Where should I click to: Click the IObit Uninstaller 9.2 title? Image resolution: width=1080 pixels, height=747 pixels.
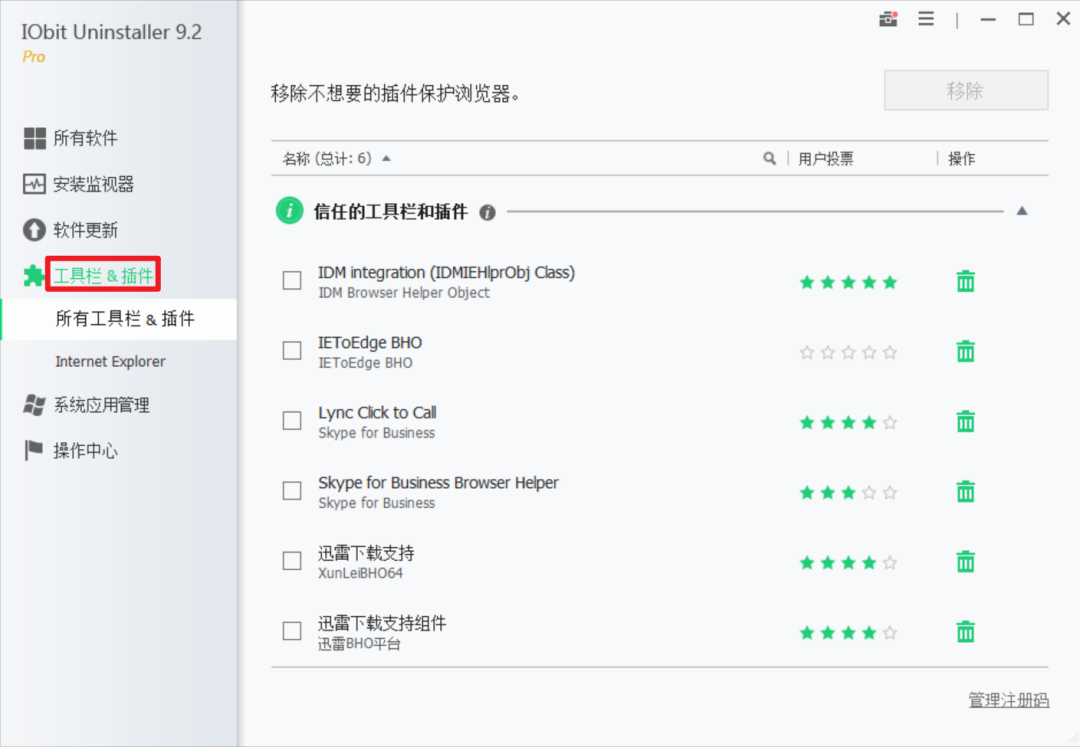pyautogui.click(x=111, y=32)
